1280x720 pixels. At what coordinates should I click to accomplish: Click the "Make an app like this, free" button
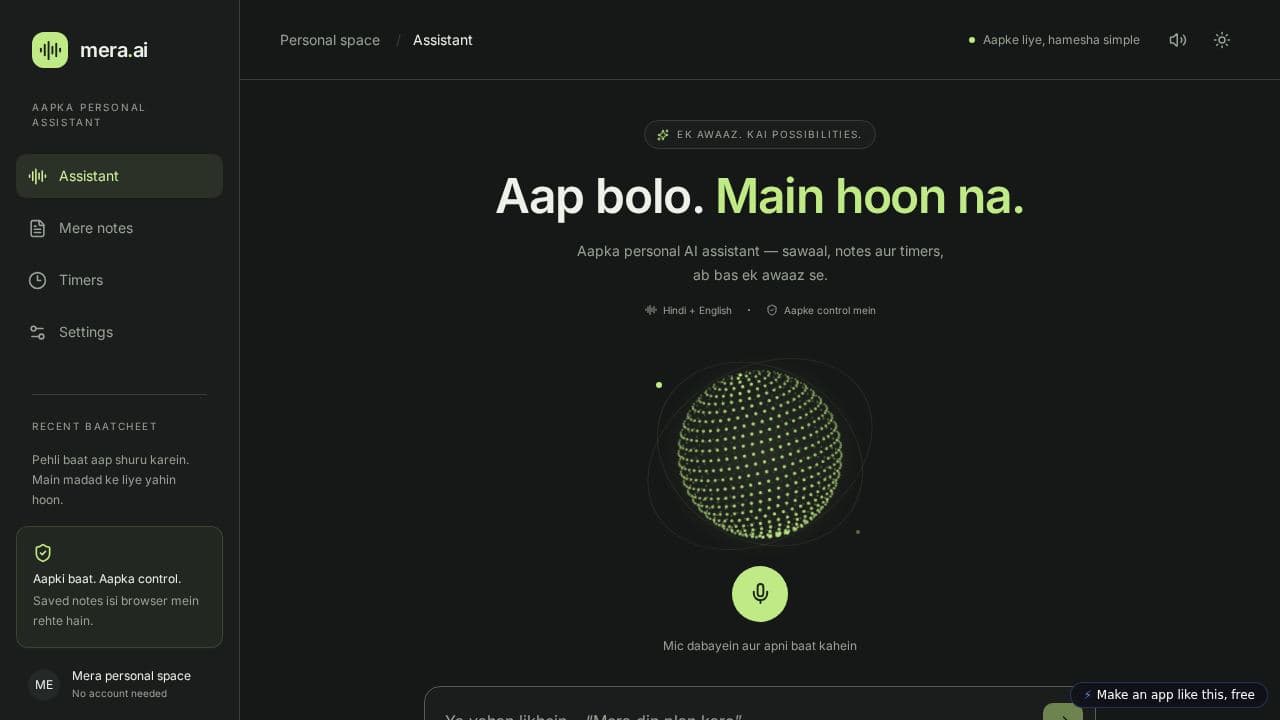click(x=1169, y=695)
